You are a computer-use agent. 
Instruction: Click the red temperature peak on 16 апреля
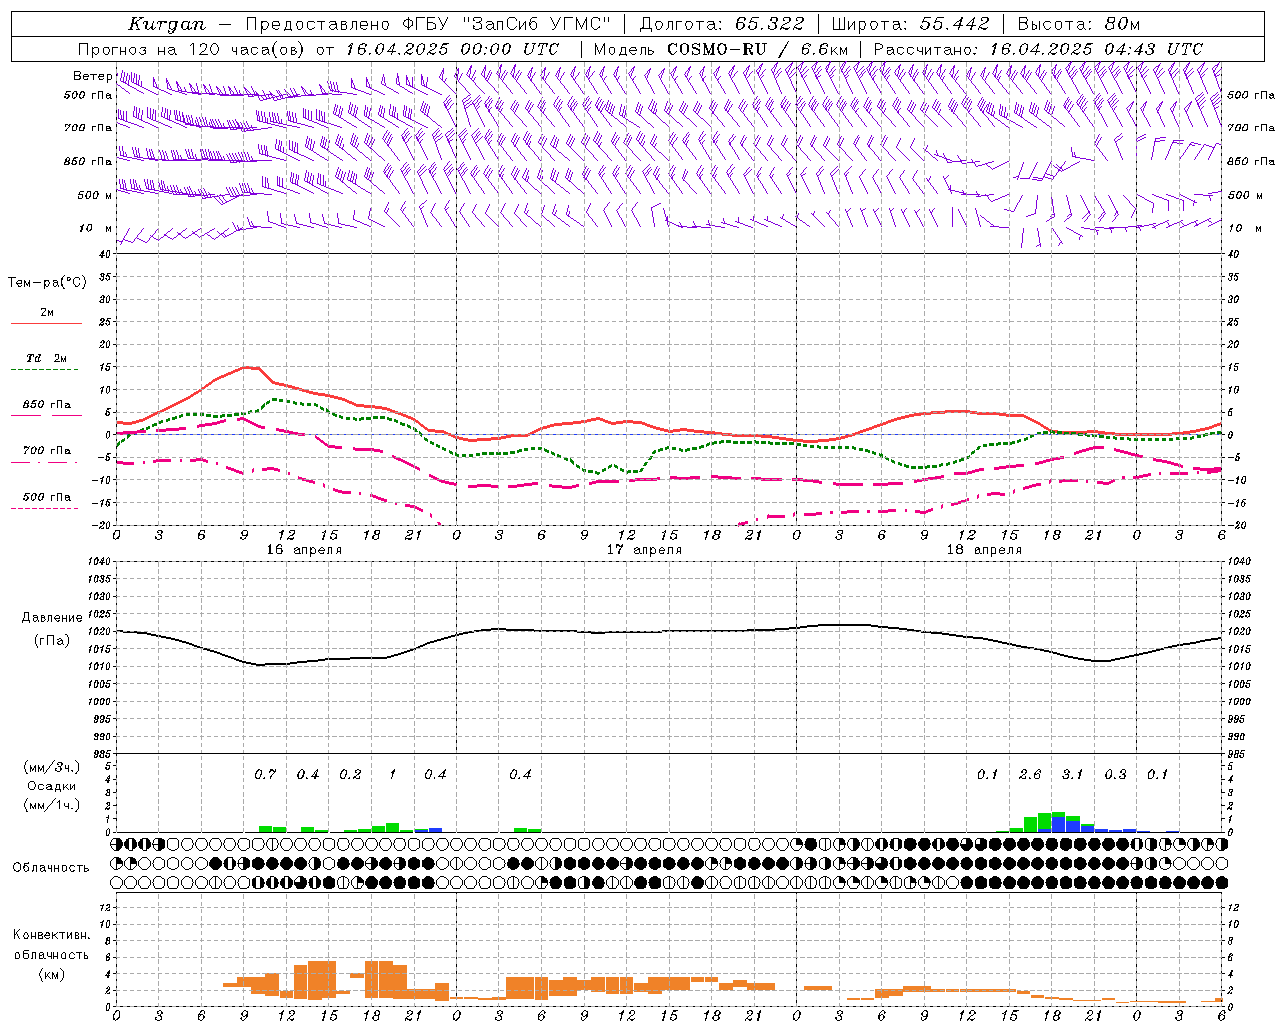(x=247, y=367)
